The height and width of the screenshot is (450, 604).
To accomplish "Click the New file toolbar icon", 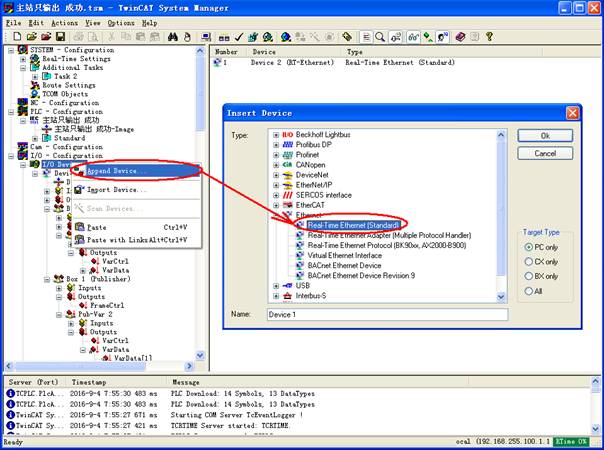I will point(10,37).
